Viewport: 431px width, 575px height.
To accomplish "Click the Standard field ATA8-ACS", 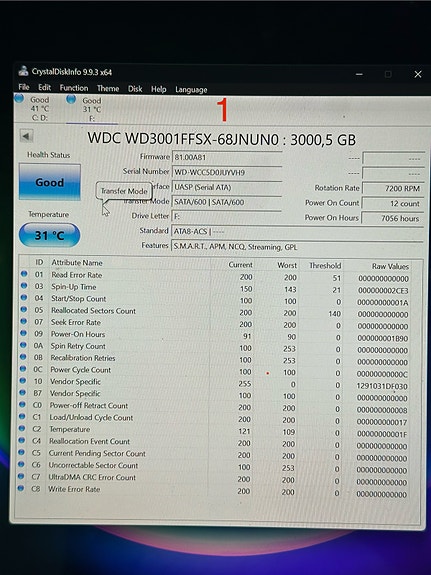I will pyautogui.click(x=297, y=232).
